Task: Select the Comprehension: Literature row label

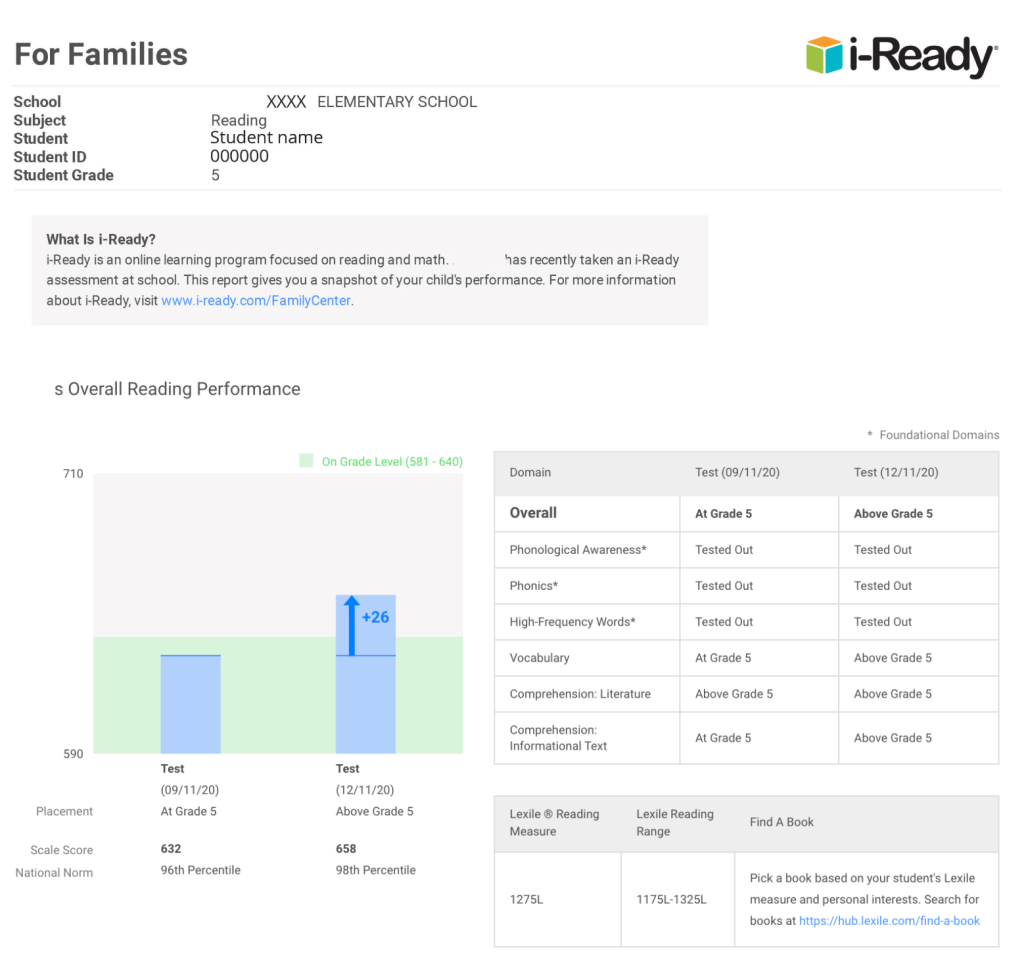Action: click(580, 694)
